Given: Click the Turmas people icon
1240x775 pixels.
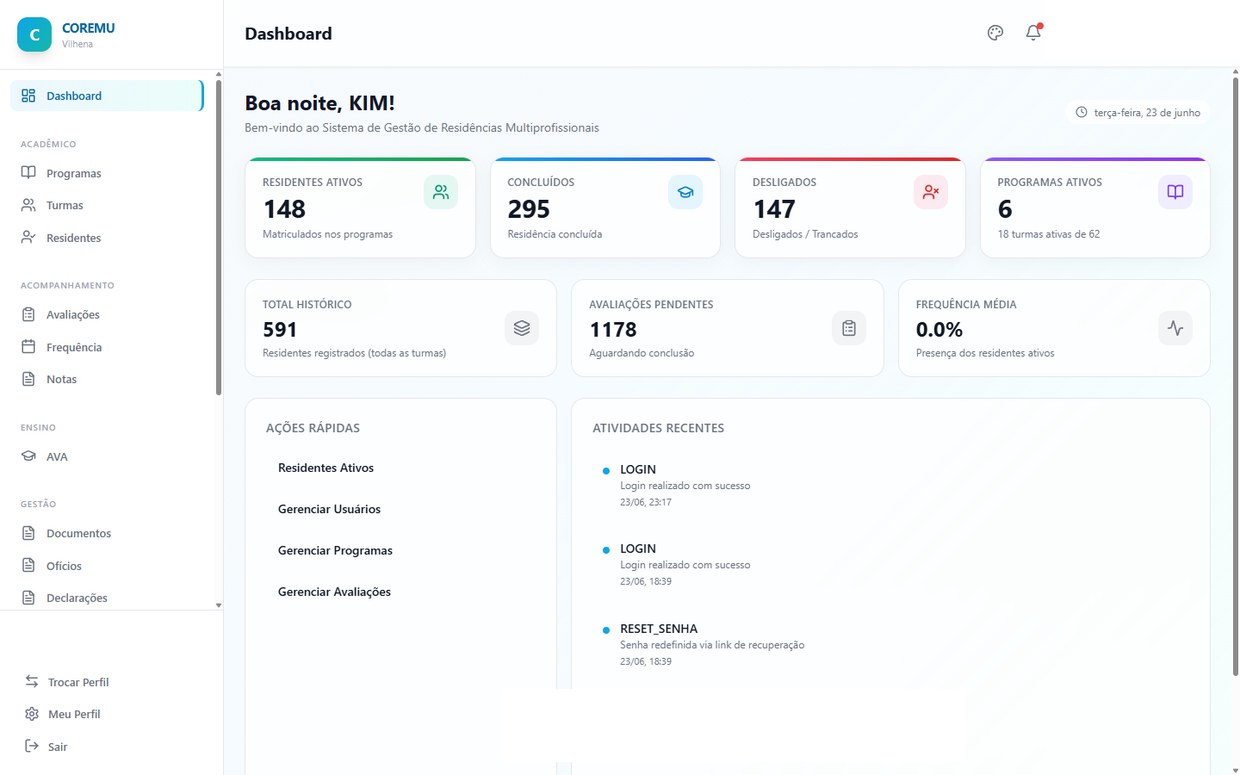Looking at the screenshot, I should pos(28,205).
